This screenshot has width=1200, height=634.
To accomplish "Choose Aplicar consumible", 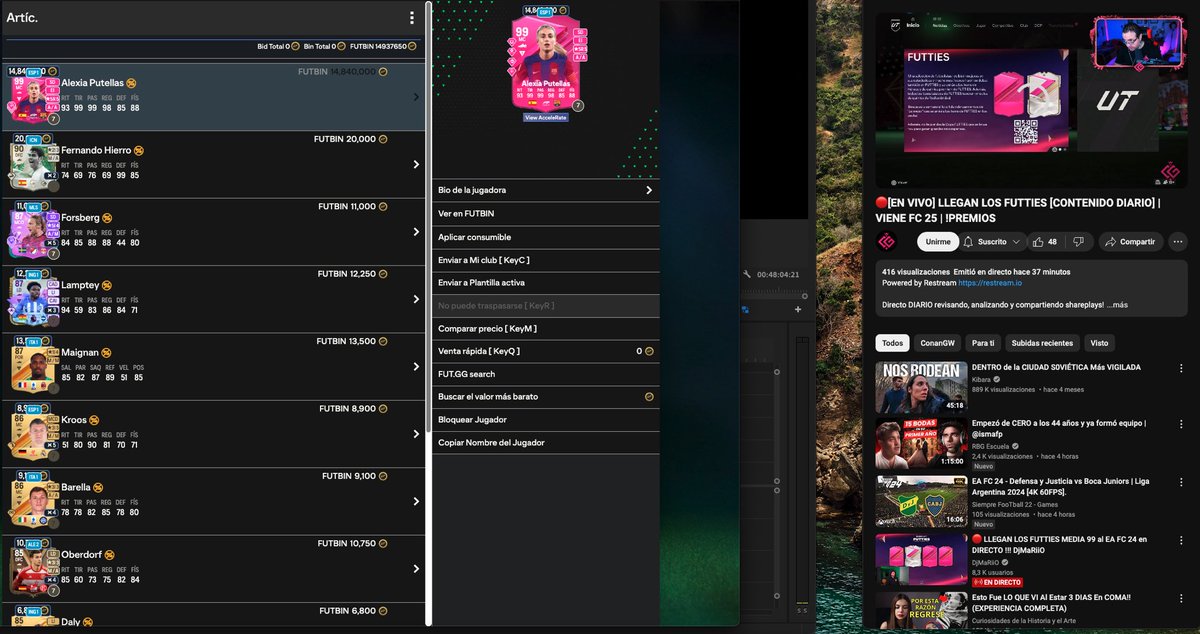I will 546,237.
